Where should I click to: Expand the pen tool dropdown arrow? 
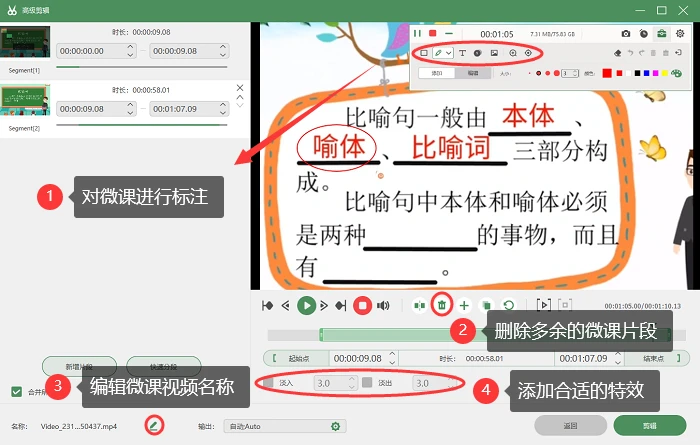coord(449,53)
